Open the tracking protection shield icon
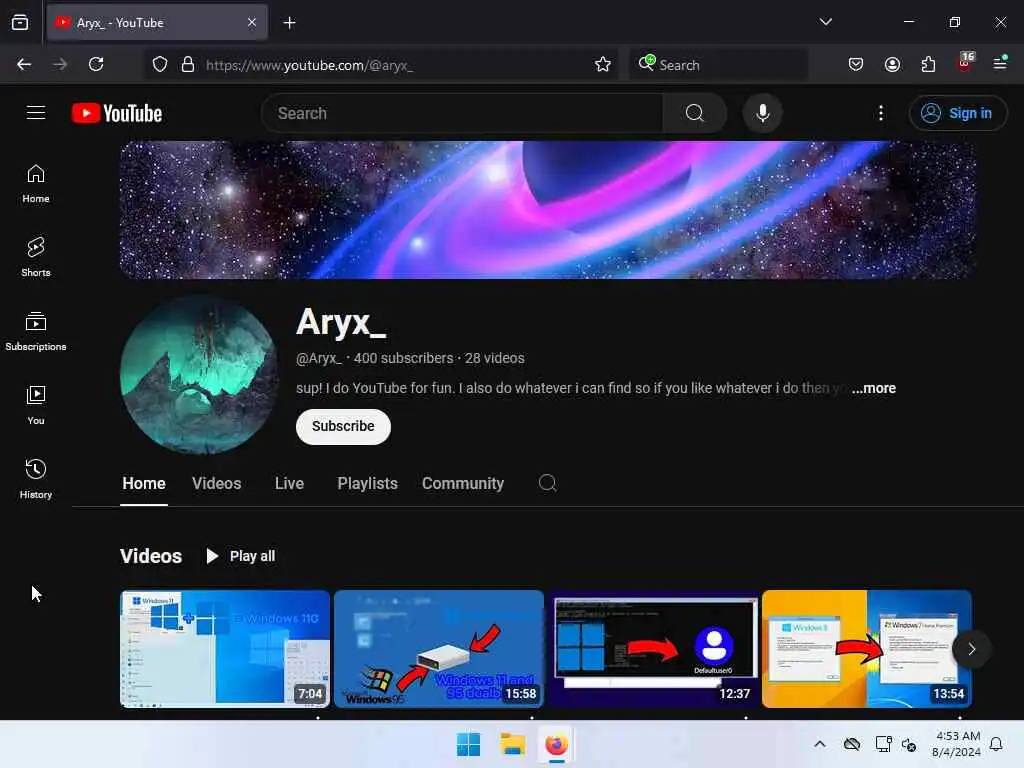The image size is (1024, 768). (160, 64)
